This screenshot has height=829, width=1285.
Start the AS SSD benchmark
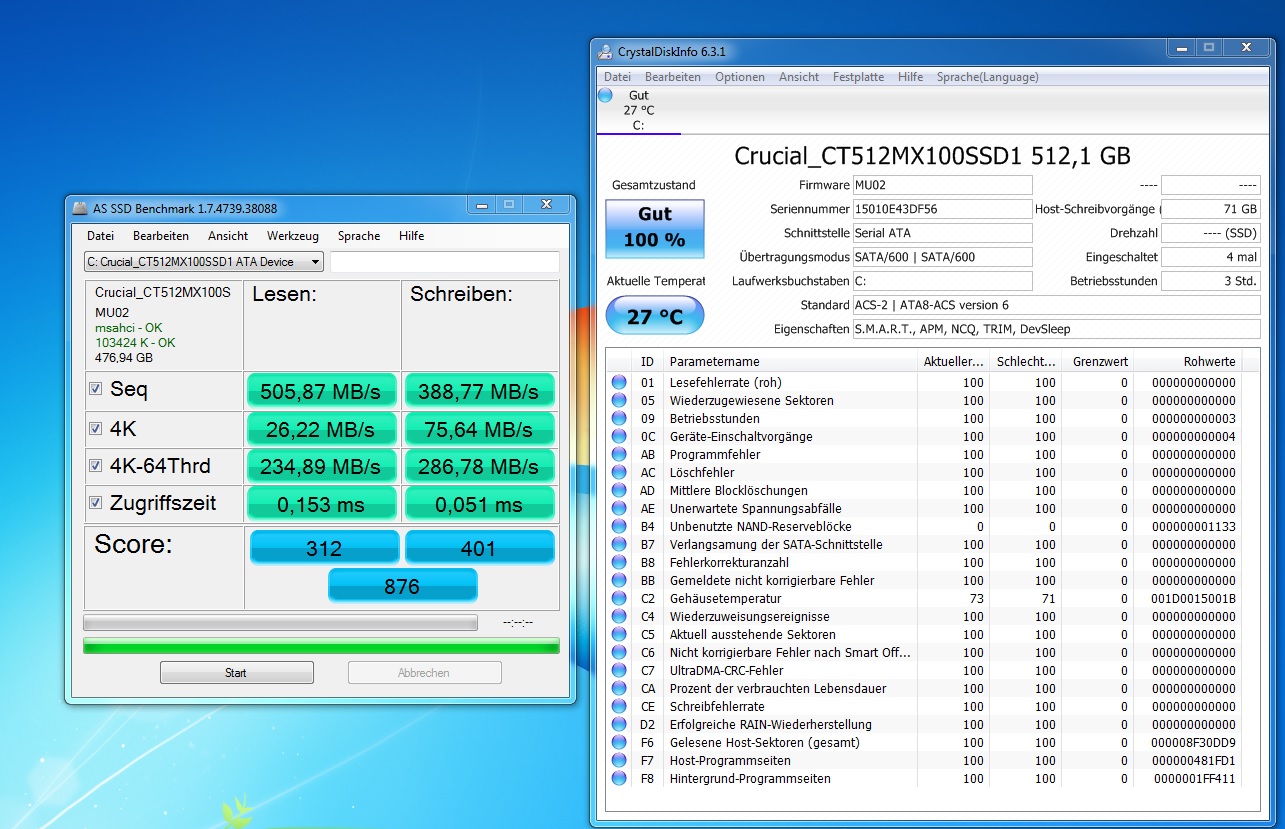coord(236,673)
